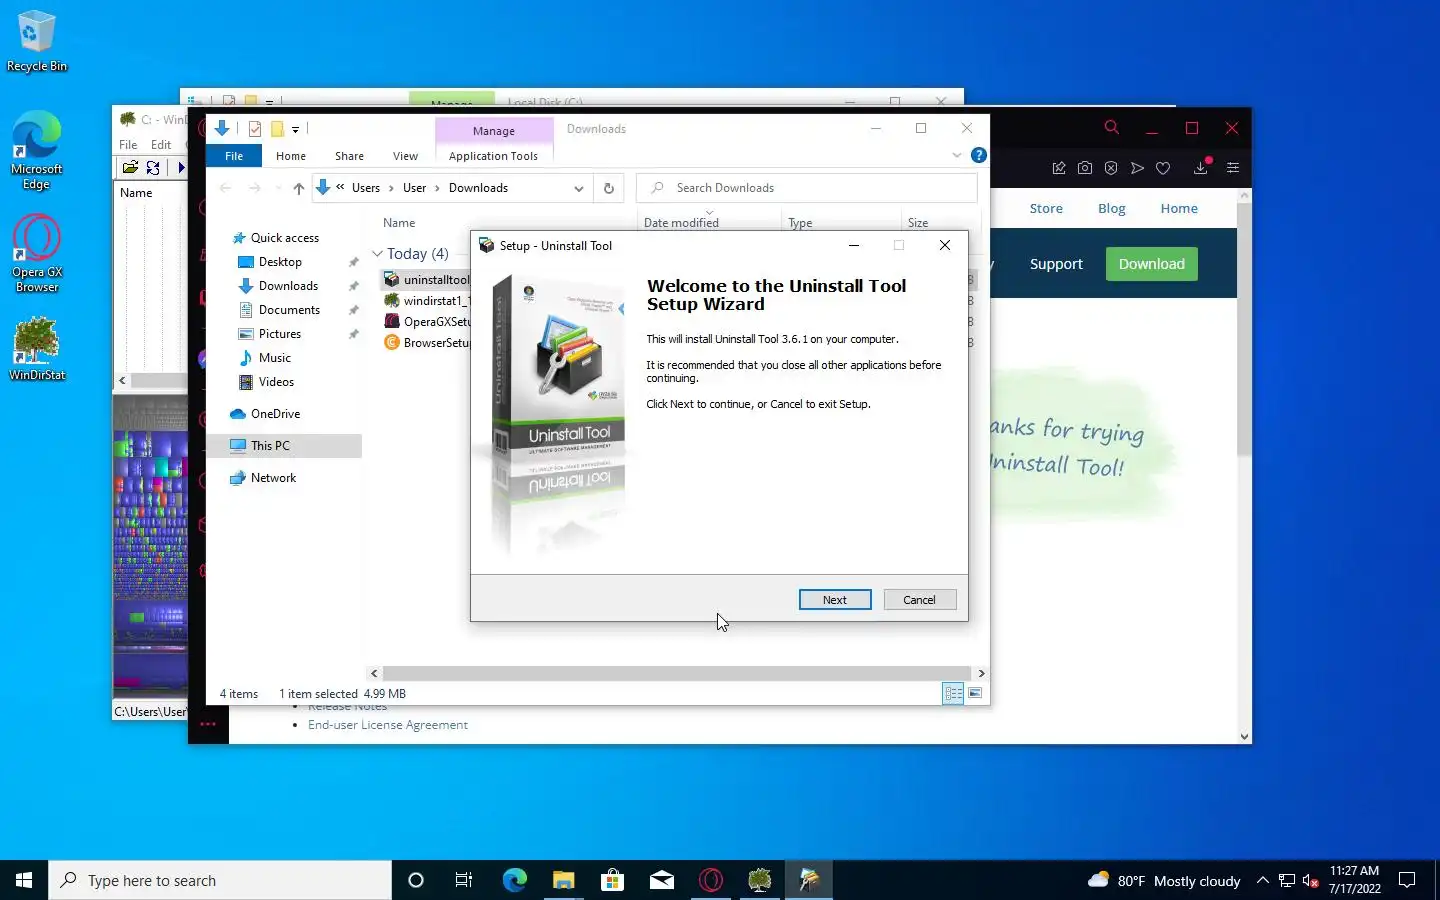Switch to details view icon
This screenshot has height=900, width=1440.
[953, 693]
